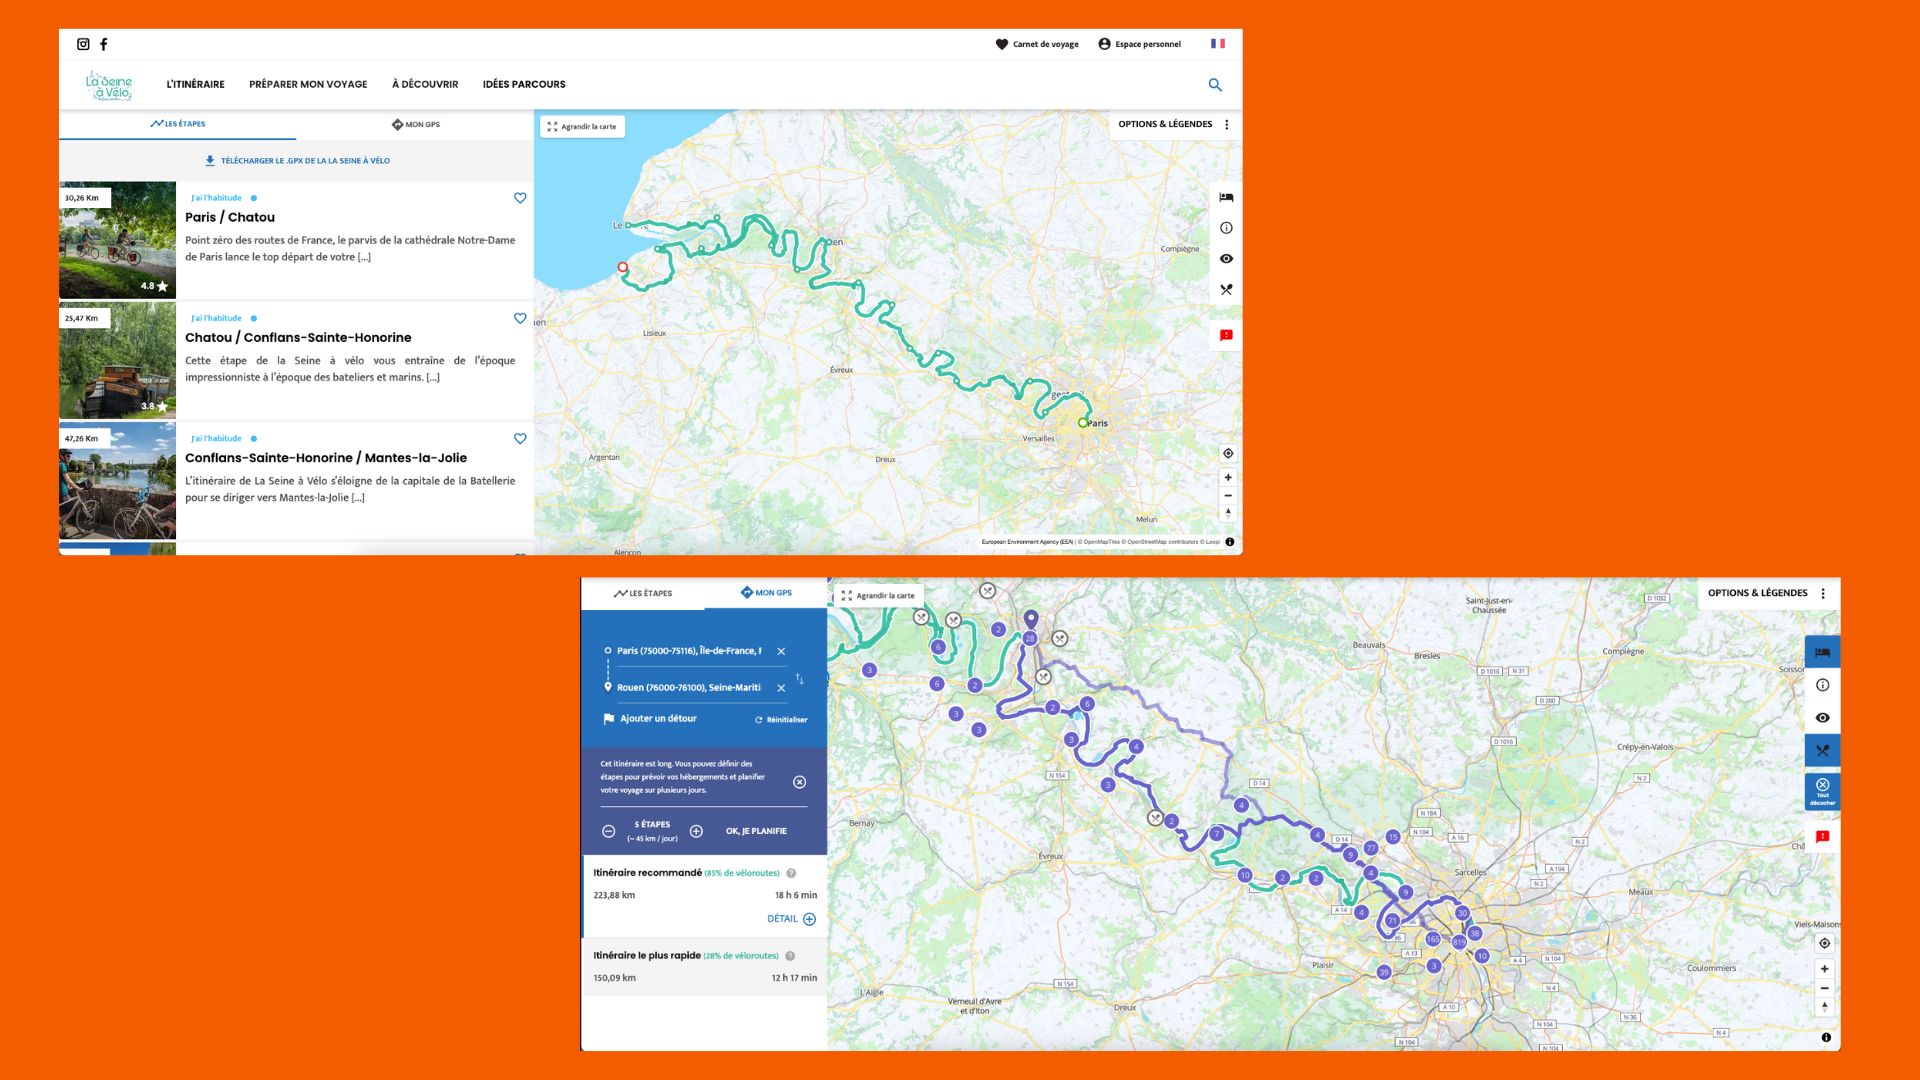The height and width of the screenshot is (1080, 1920).
Task: Open the PRÉPARER MON VOYAGE menu
Action: [308, 85]
